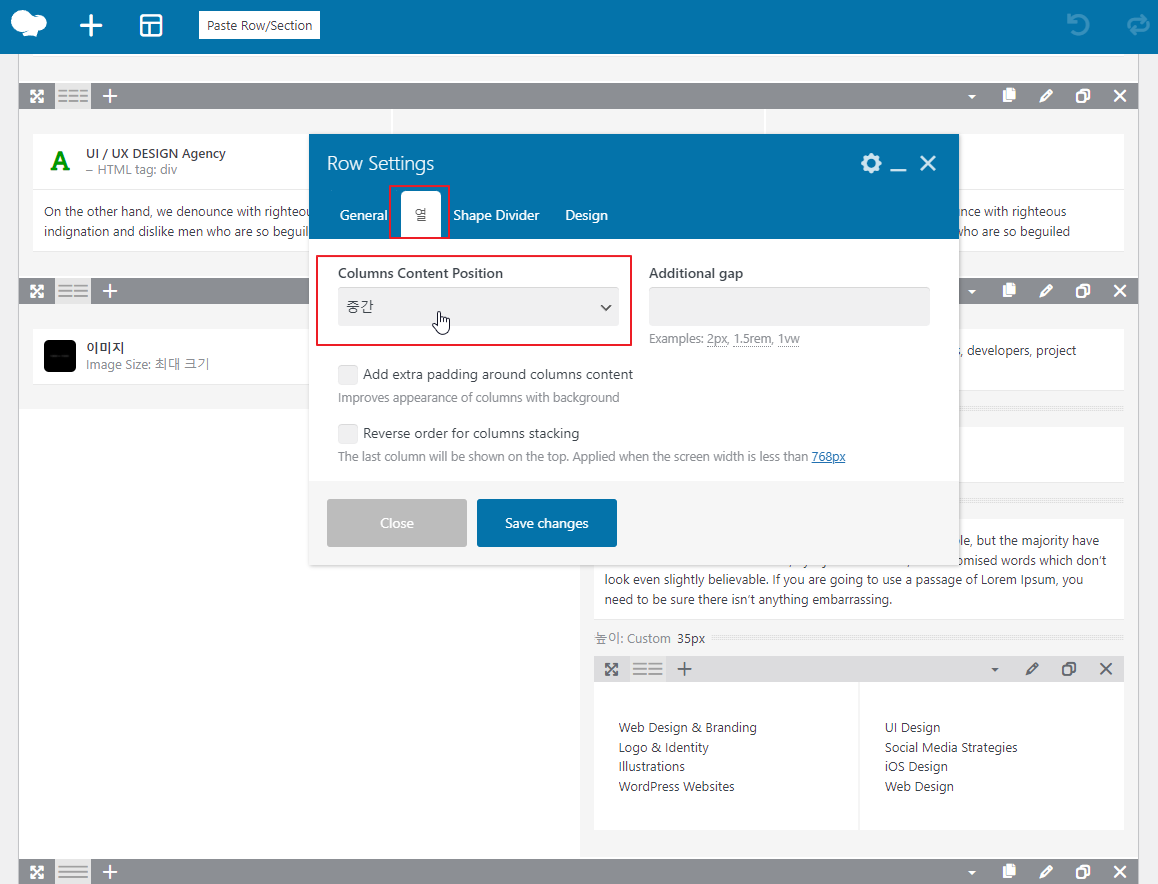Click the Close button

click(397, 523)
